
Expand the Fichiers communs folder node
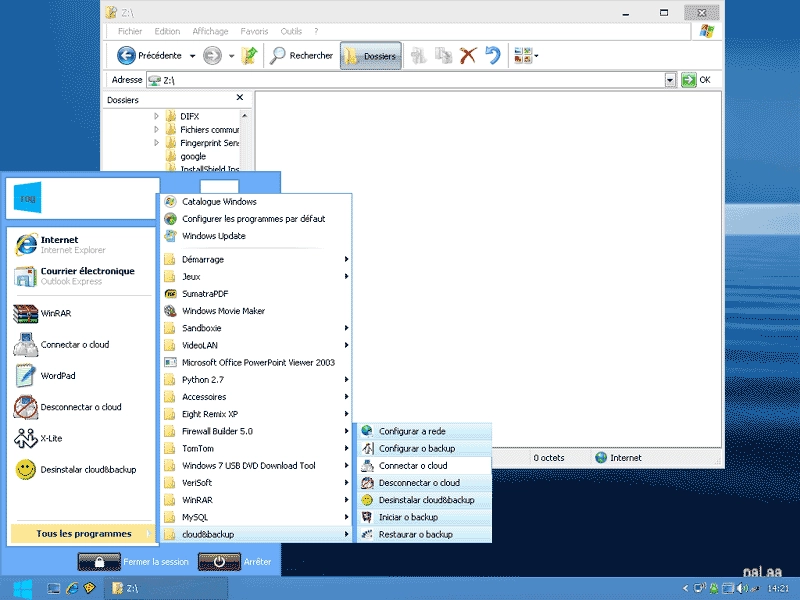click(156, 129)
